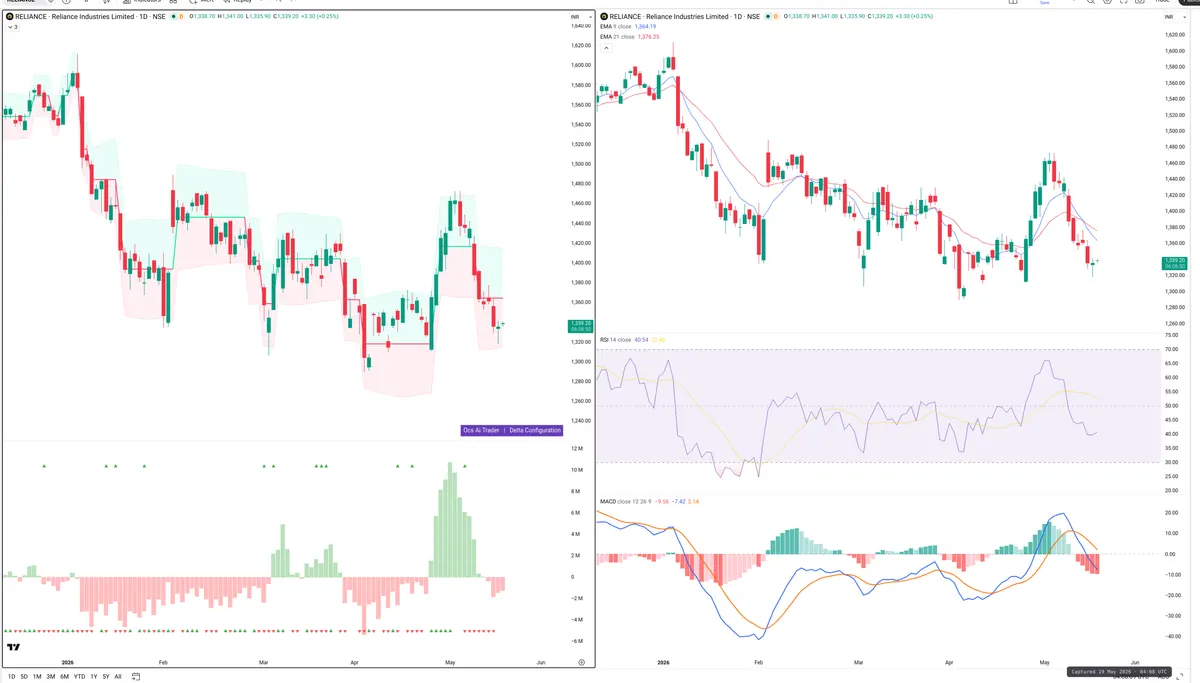
Task: Click Reliance symbol logo in right chart
Action: point(604,17)
